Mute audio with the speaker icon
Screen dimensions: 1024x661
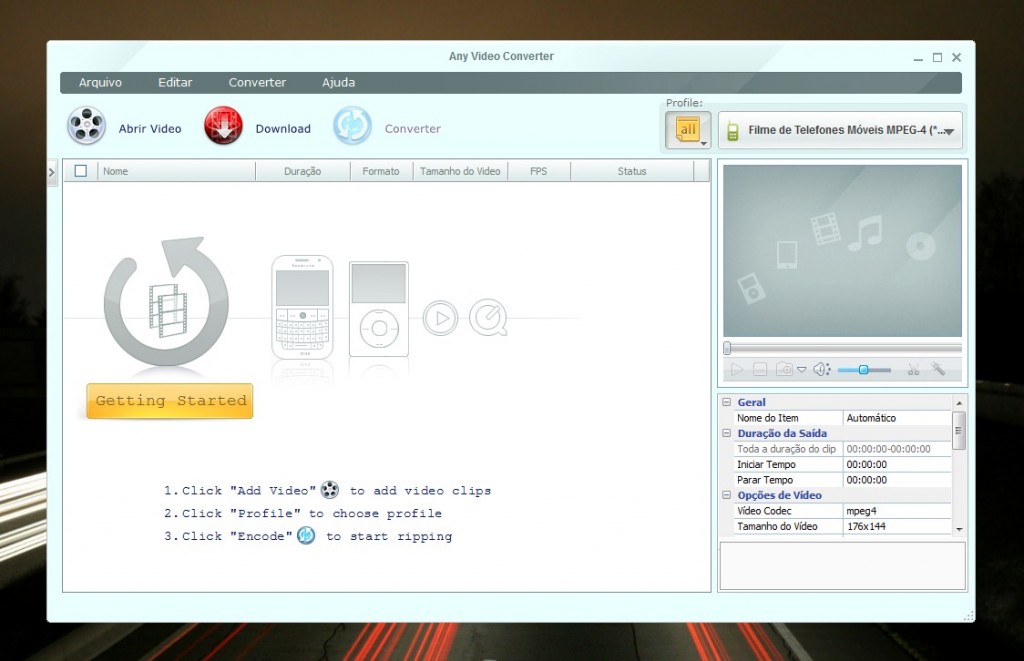pyautogui.click(x=821, y=370)
